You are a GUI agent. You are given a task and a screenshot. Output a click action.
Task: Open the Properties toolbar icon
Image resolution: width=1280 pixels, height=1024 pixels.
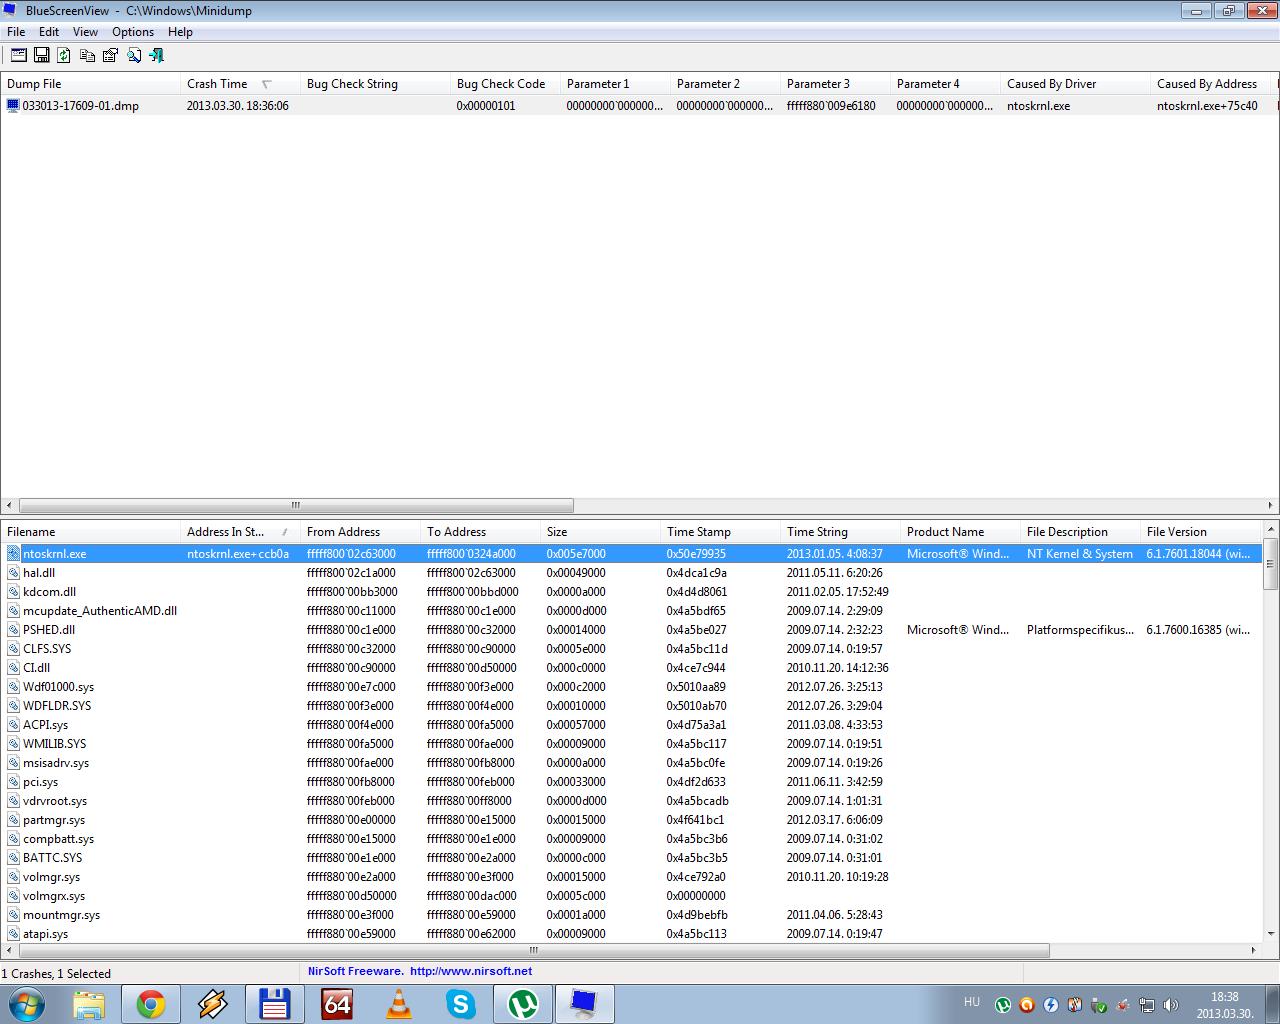point(110,56)
